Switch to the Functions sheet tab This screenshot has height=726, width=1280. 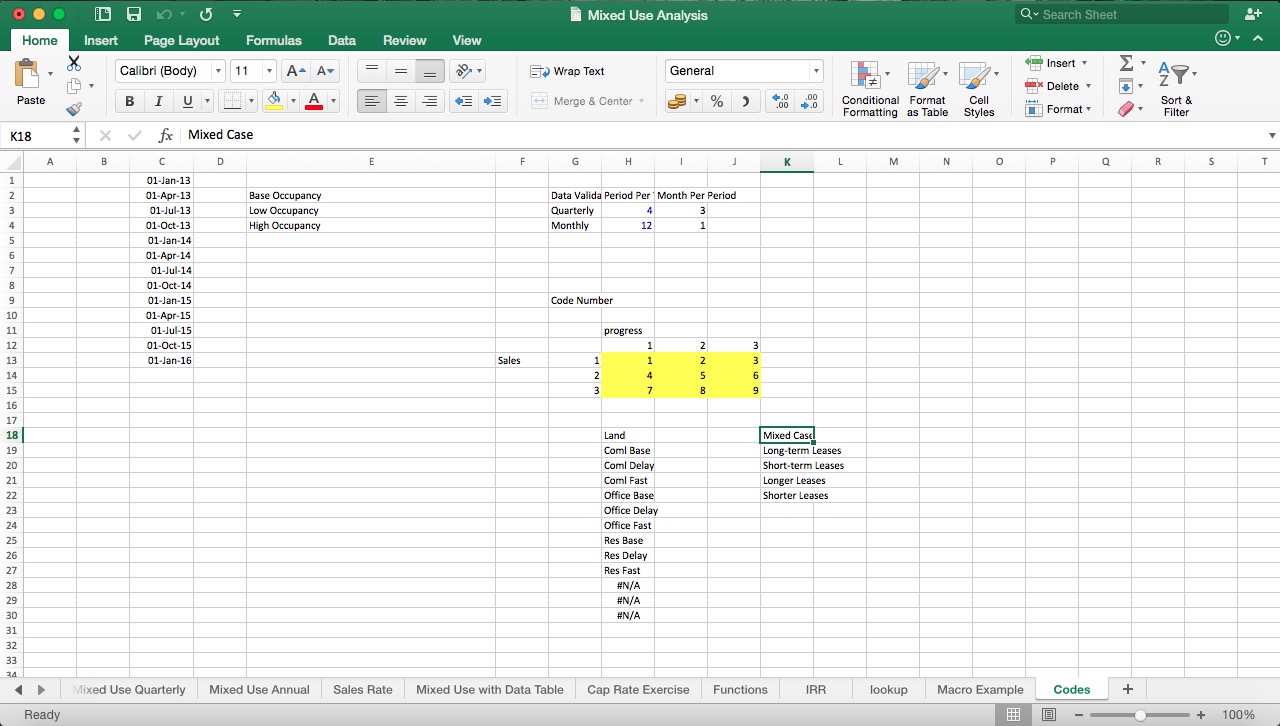(740, 689)
